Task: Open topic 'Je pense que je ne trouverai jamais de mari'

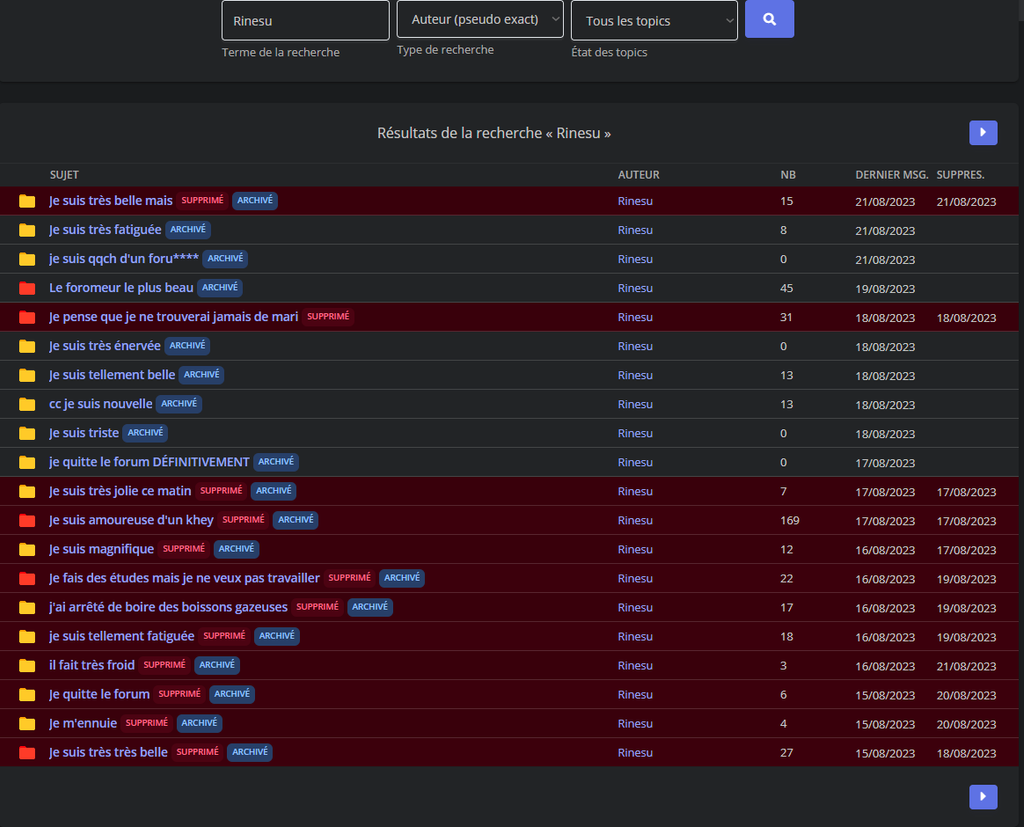Action: [x=173, y=317]
